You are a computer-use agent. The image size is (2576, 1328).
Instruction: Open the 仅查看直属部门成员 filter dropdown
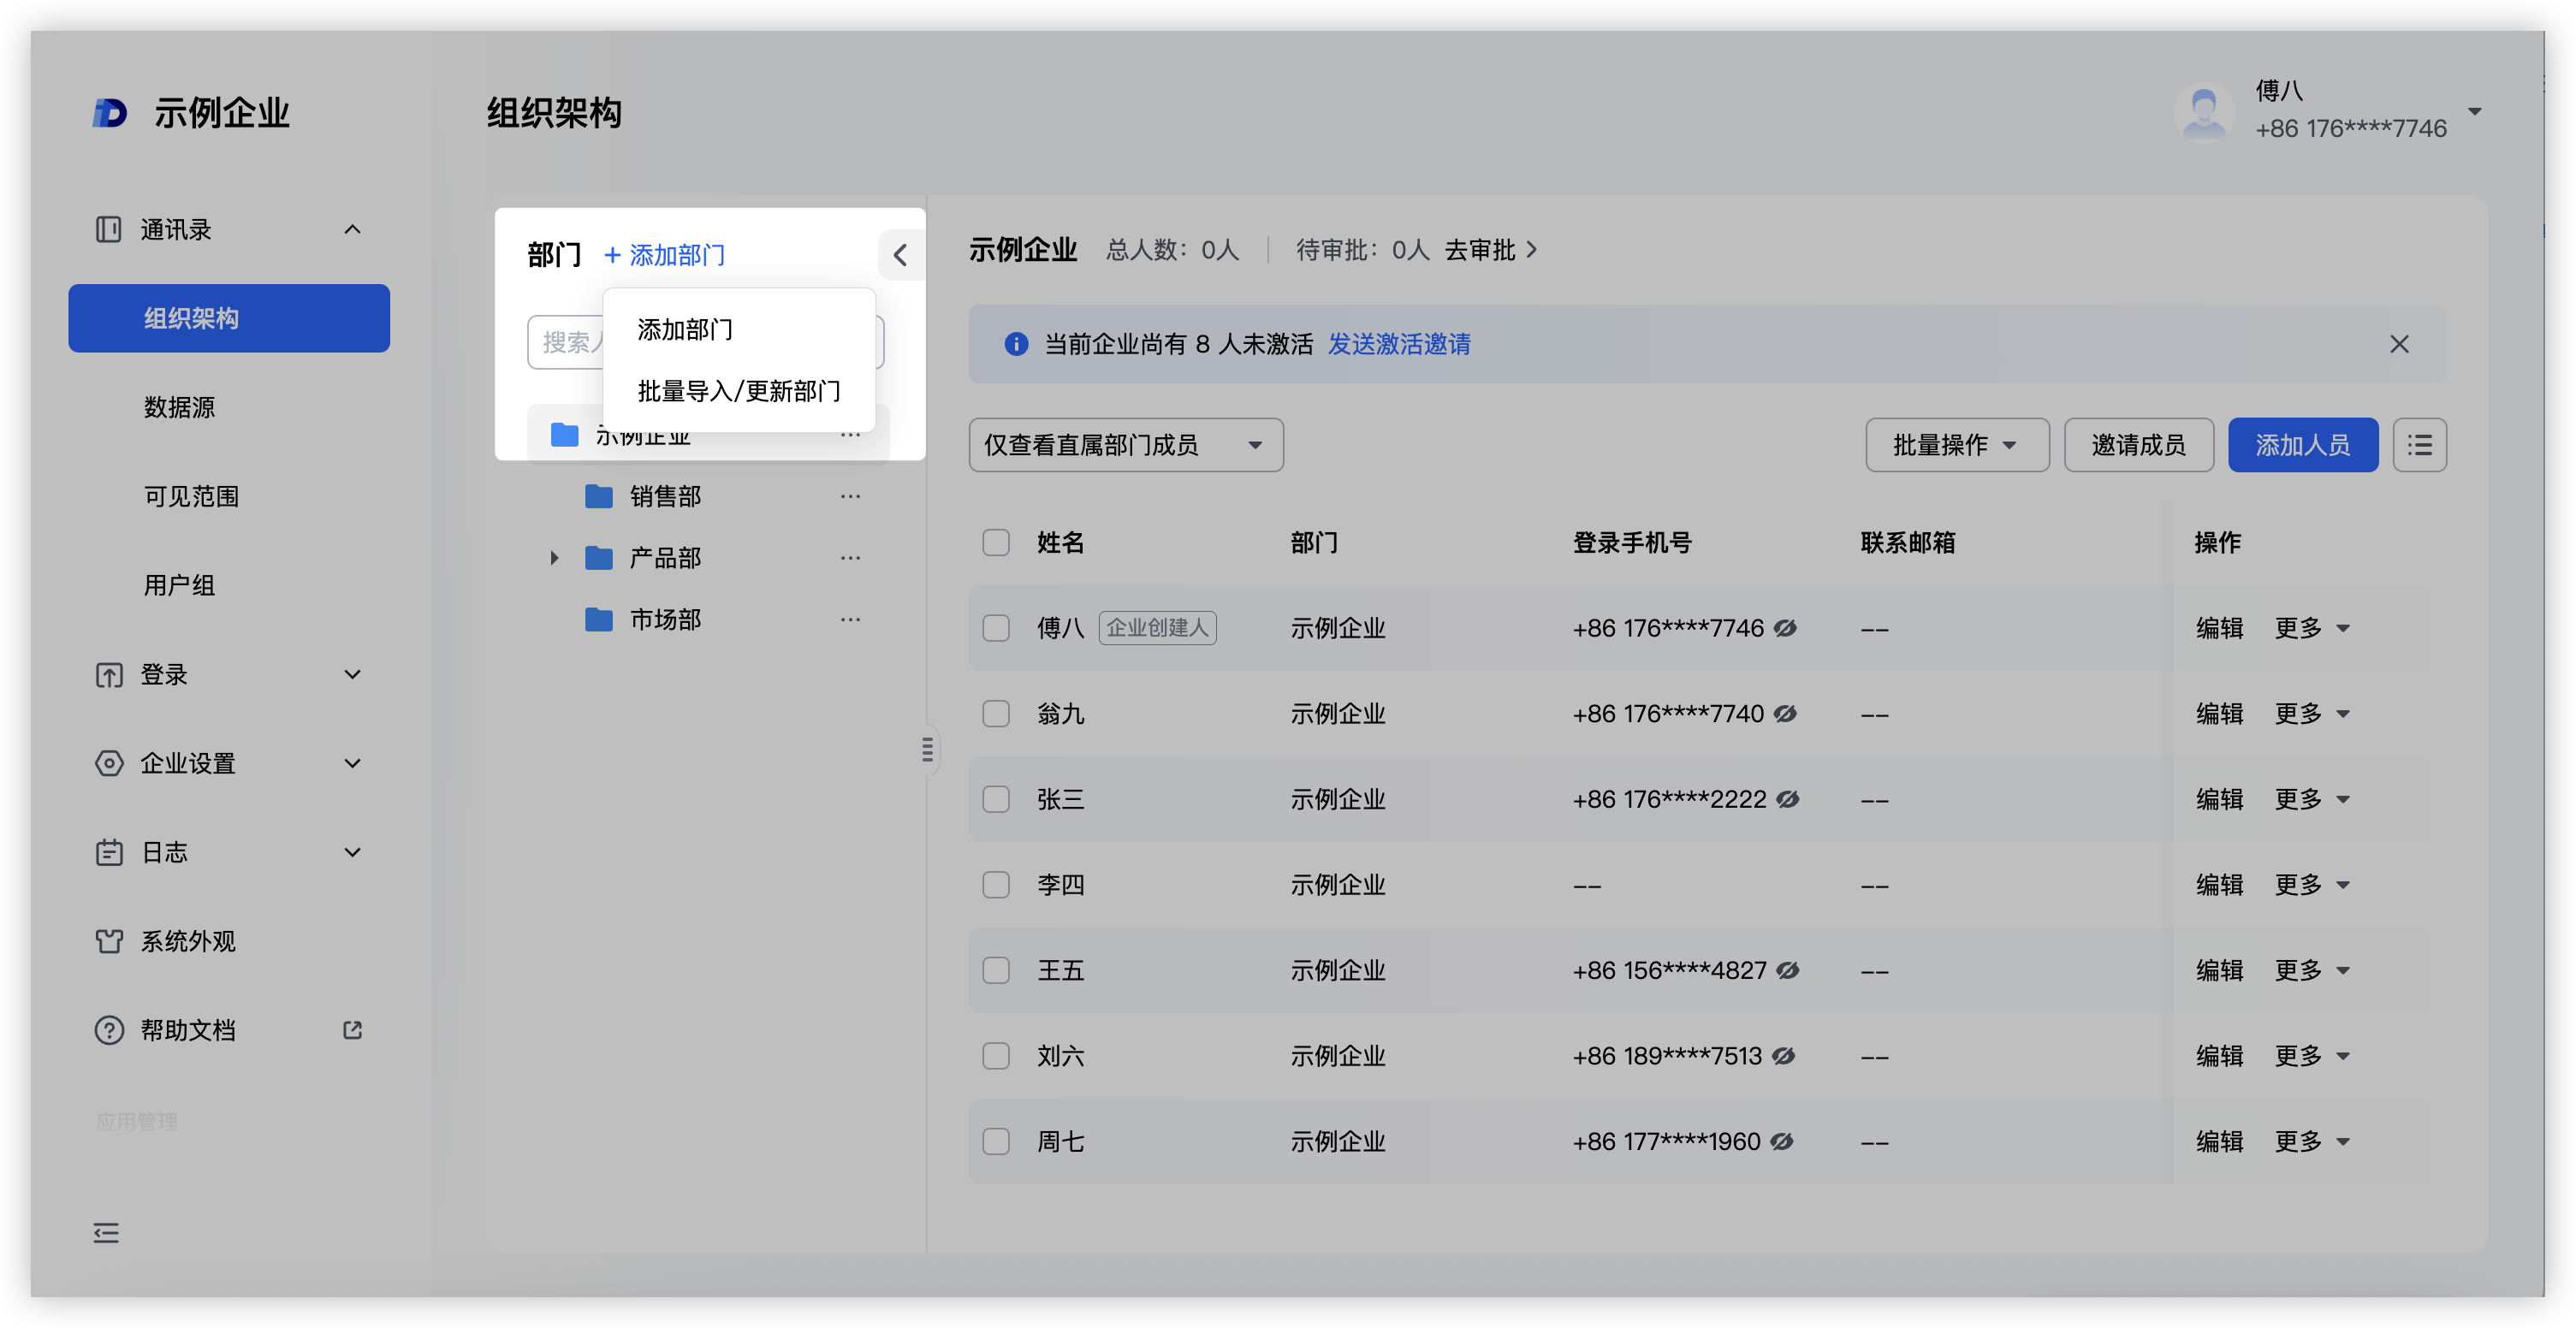tap(1125, 445)
